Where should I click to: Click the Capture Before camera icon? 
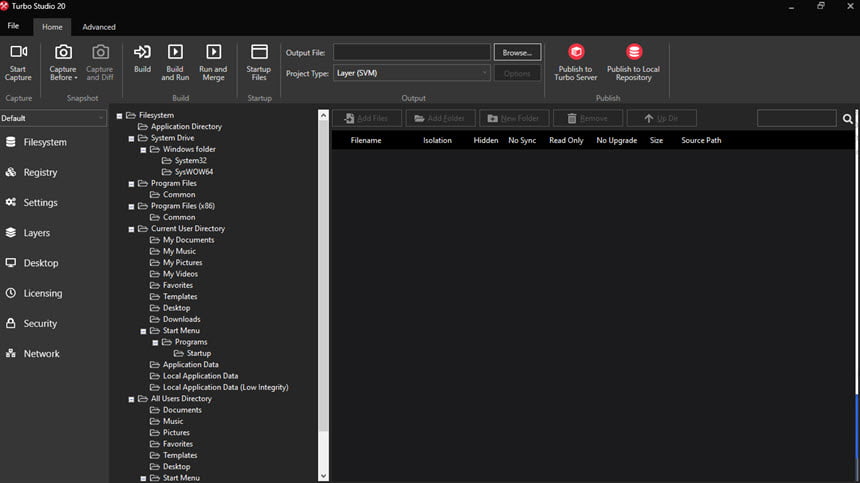[63, 52]
